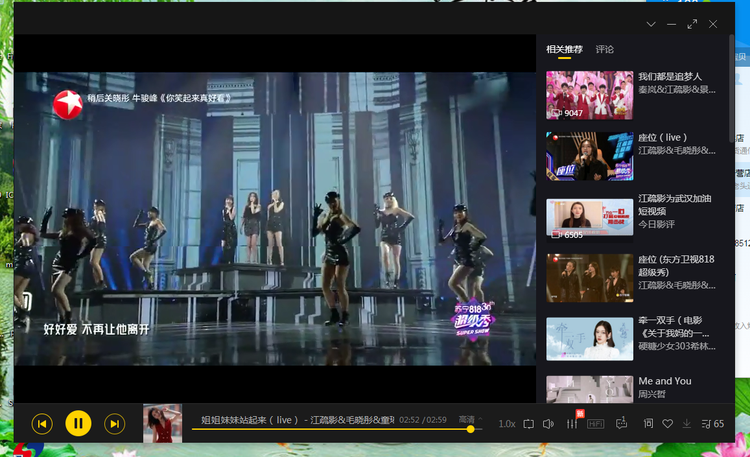The image size is (750, 457).
Task: Toggle the loop play mode icon
Action: 528,424
